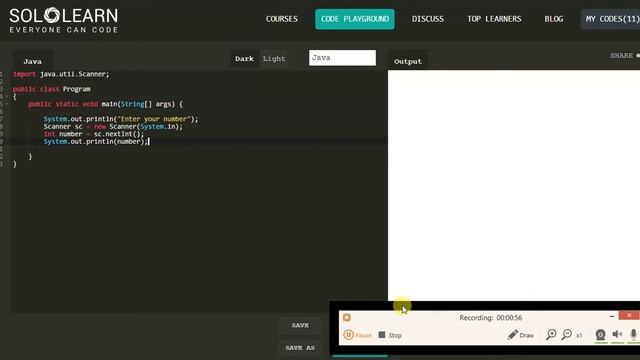Viewport: 640px width, 360px height.
Task: Click the recorder app icon
Action: 347,318
